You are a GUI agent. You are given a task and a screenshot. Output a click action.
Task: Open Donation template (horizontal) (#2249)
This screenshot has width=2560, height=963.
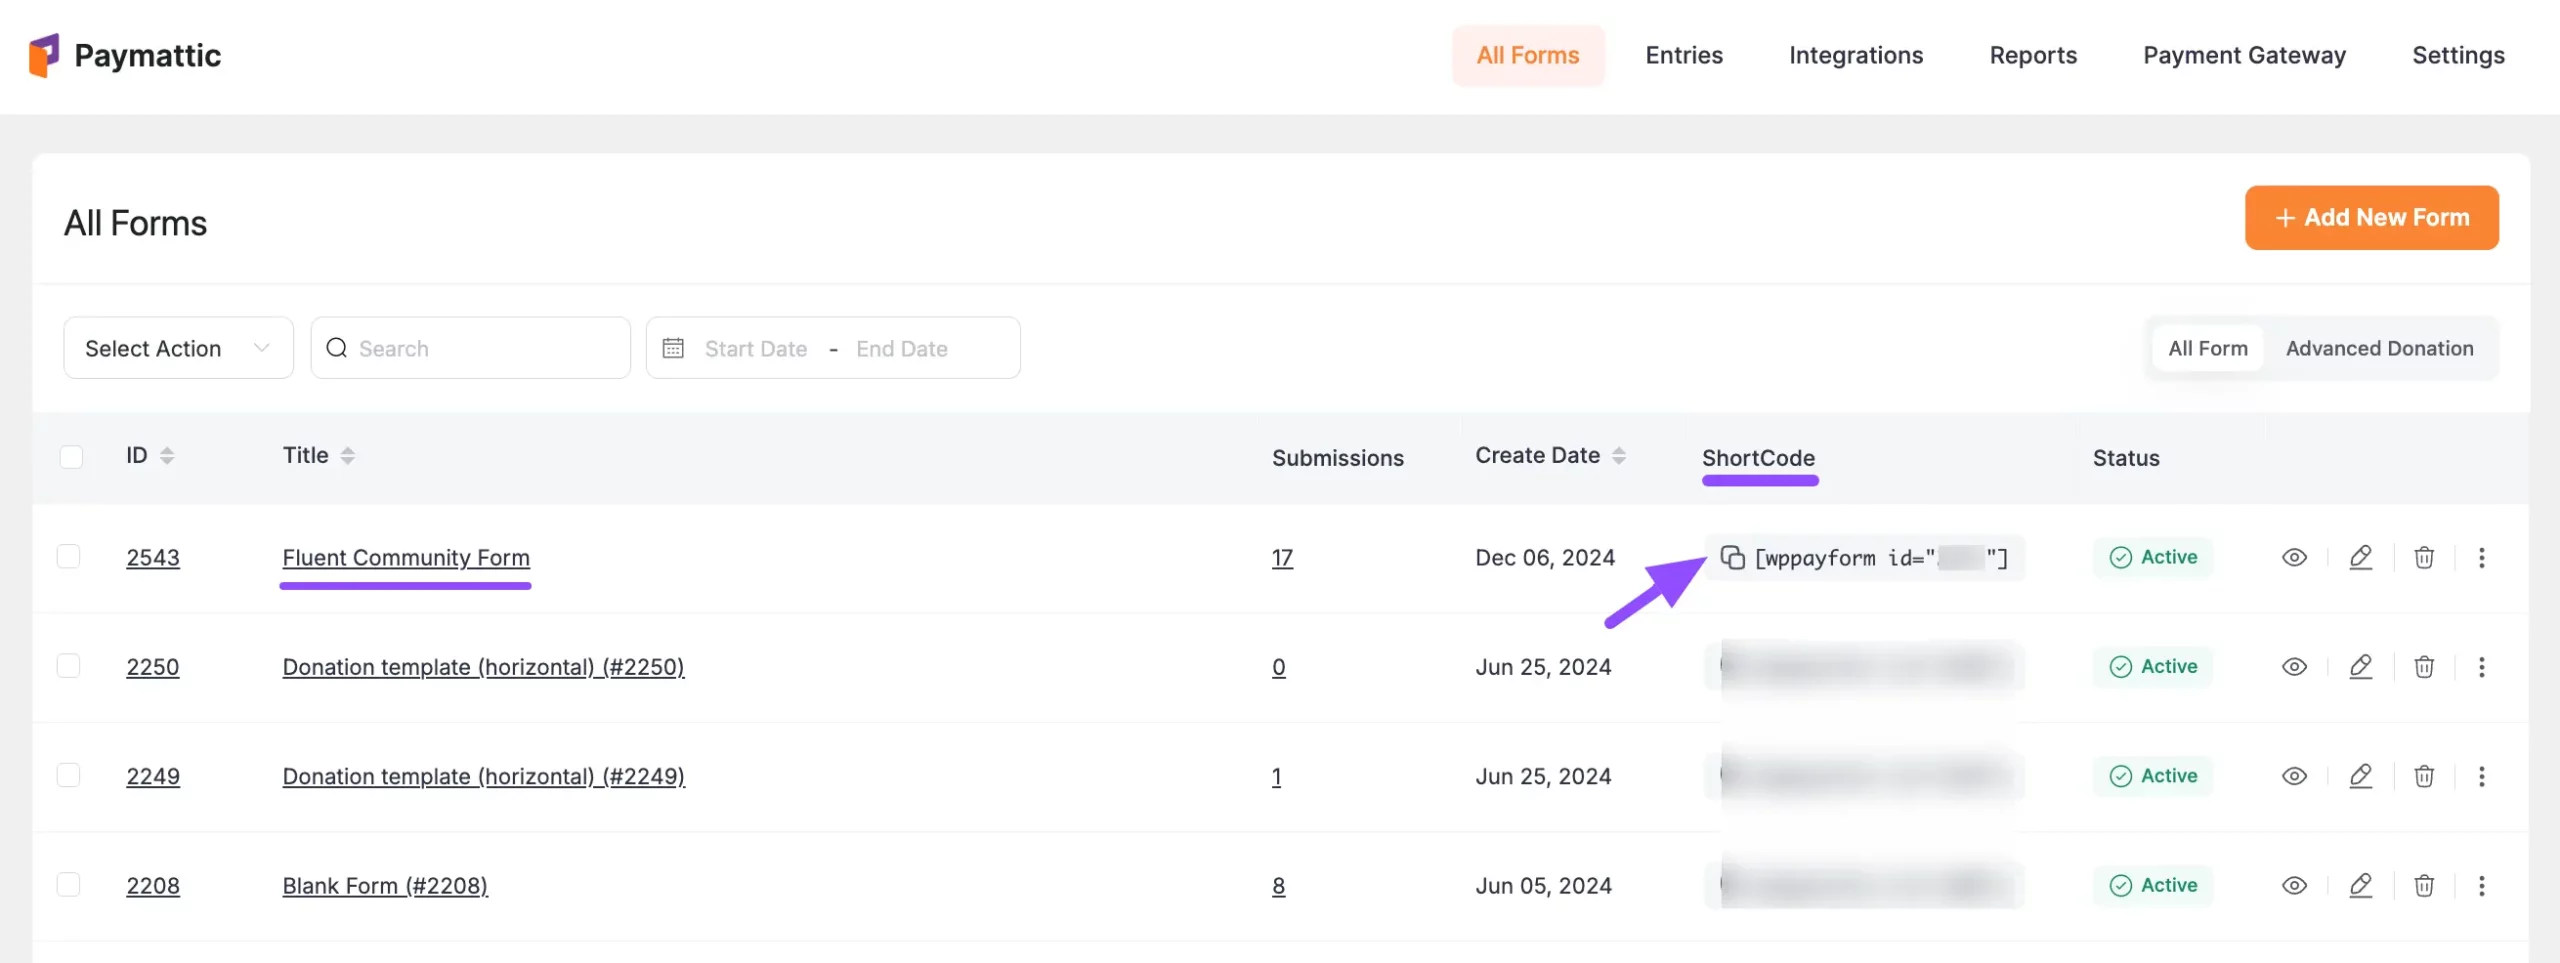pos(483,776)
